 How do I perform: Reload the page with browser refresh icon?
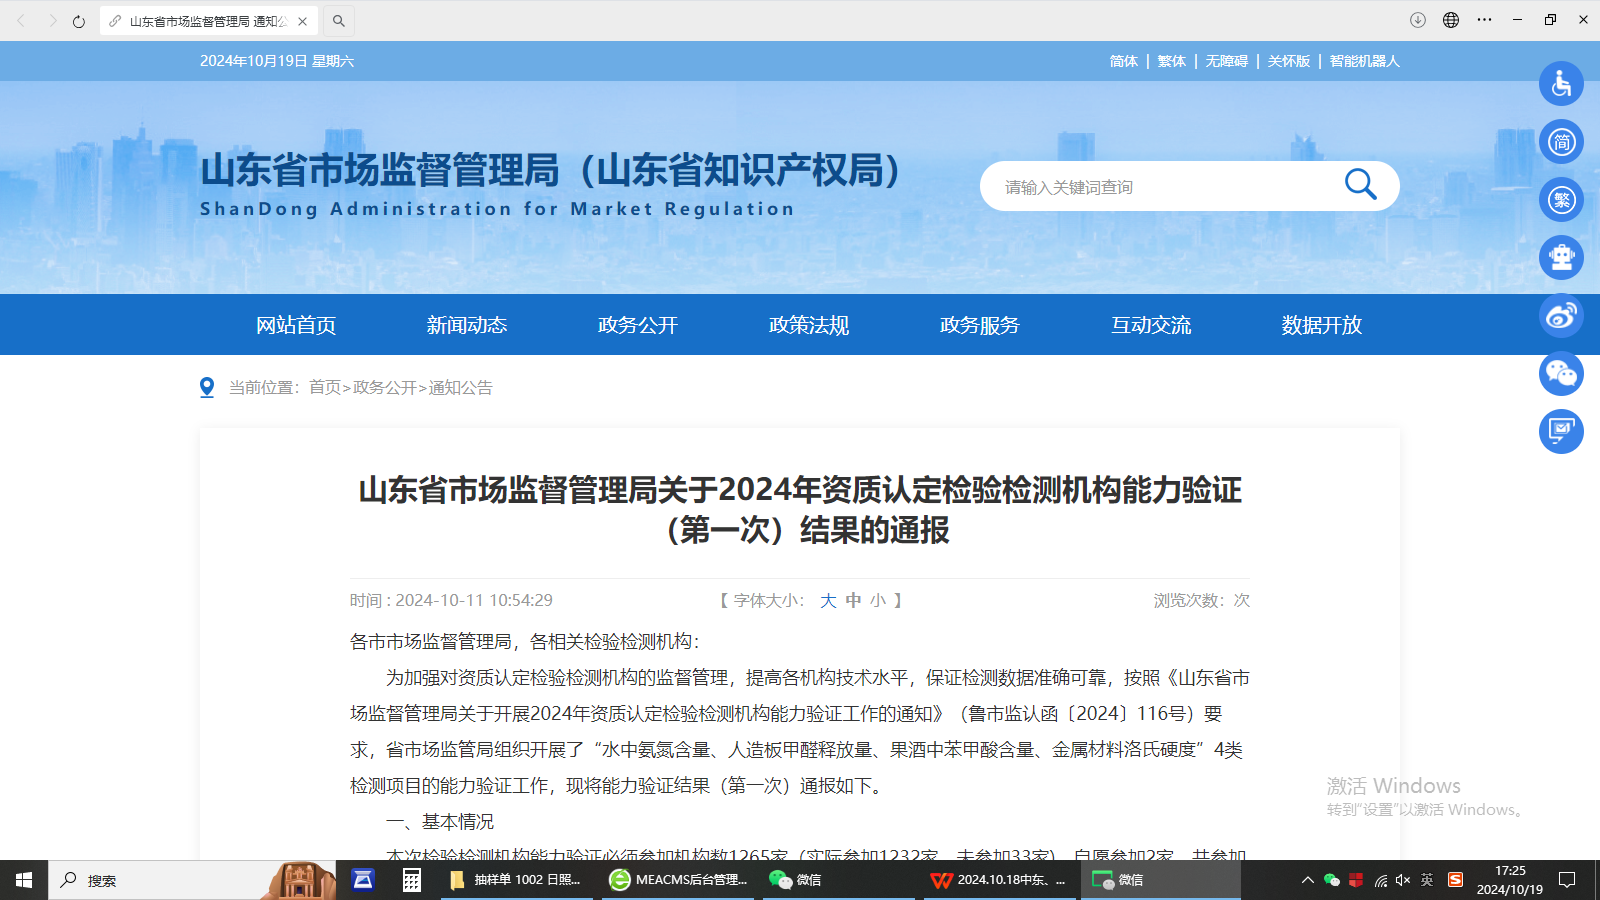tap(79, 21)
